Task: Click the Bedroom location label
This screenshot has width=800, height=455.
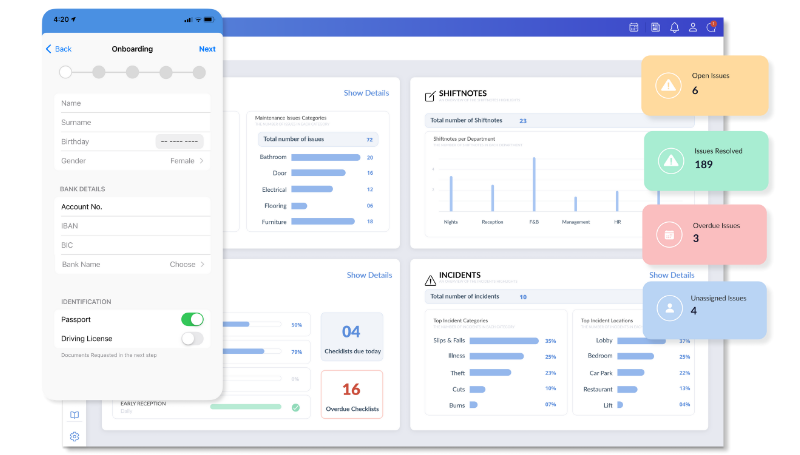Action: (x=599, y=356)
